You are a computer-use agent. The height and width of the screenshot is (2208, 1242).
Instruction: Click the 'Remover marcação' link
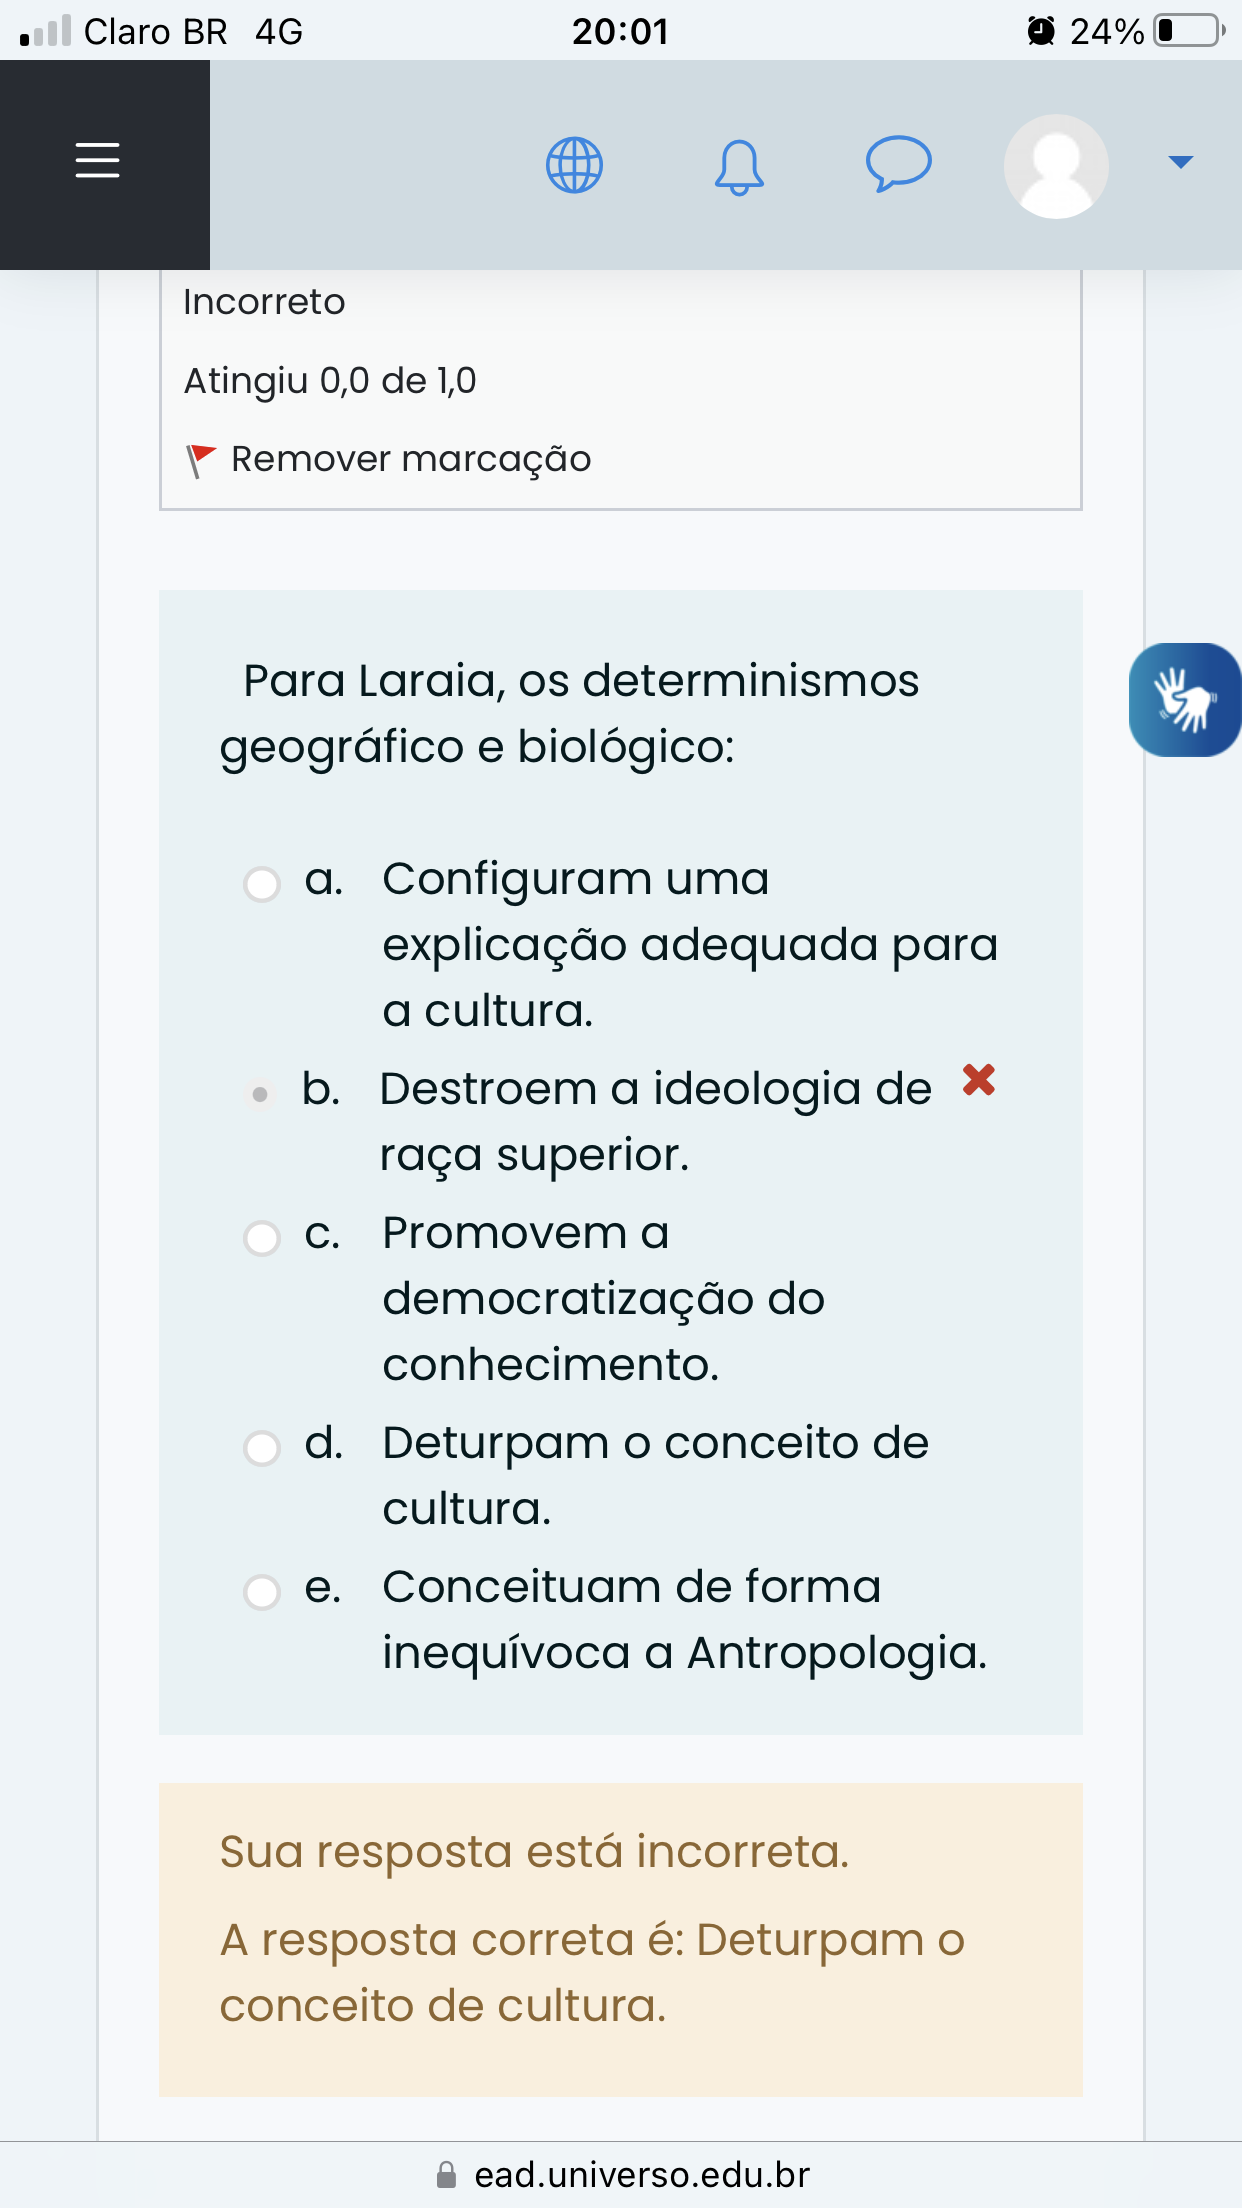[411, 459]
